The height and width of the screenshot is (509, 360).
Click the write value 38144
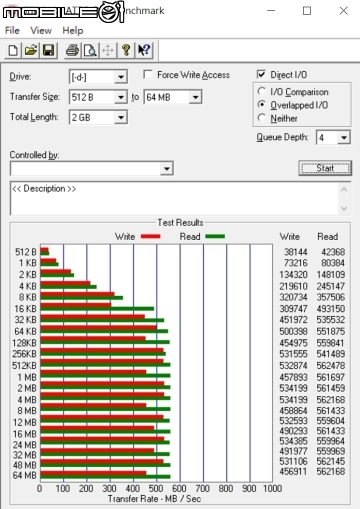(x=296, y=252)
